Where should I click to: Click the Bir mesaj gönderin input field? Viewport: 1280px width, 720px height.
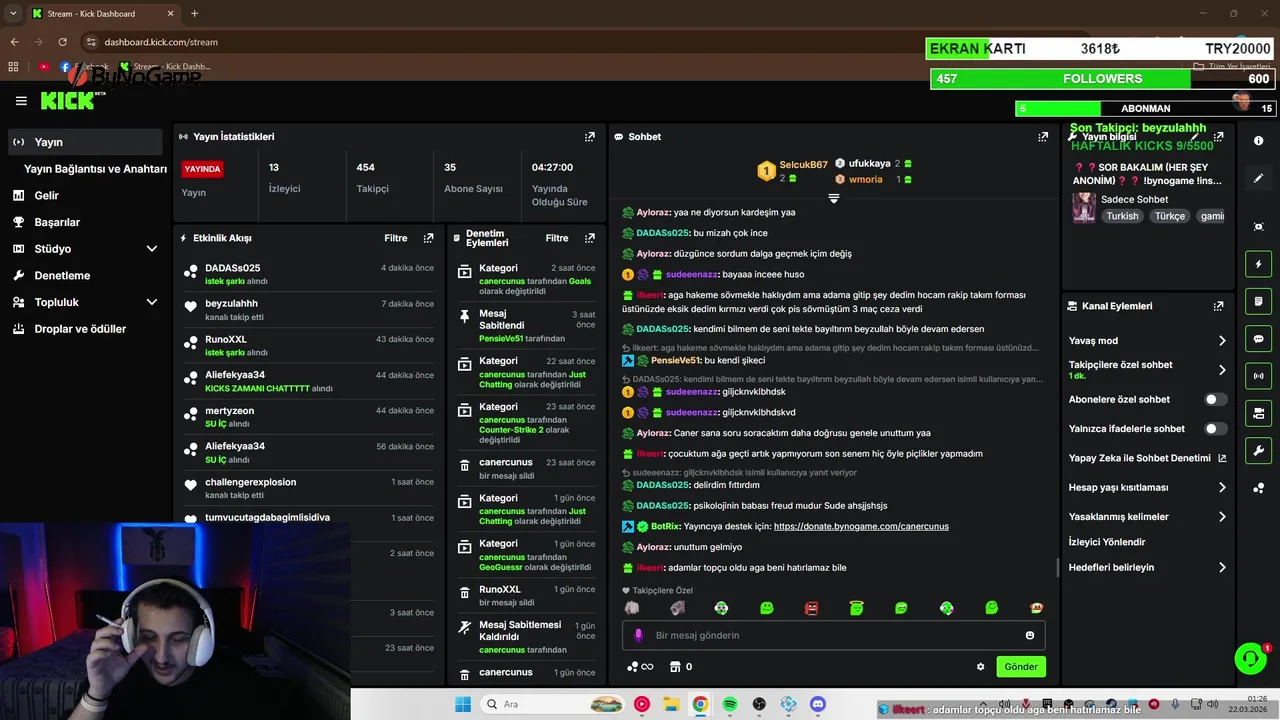point(833,635)
